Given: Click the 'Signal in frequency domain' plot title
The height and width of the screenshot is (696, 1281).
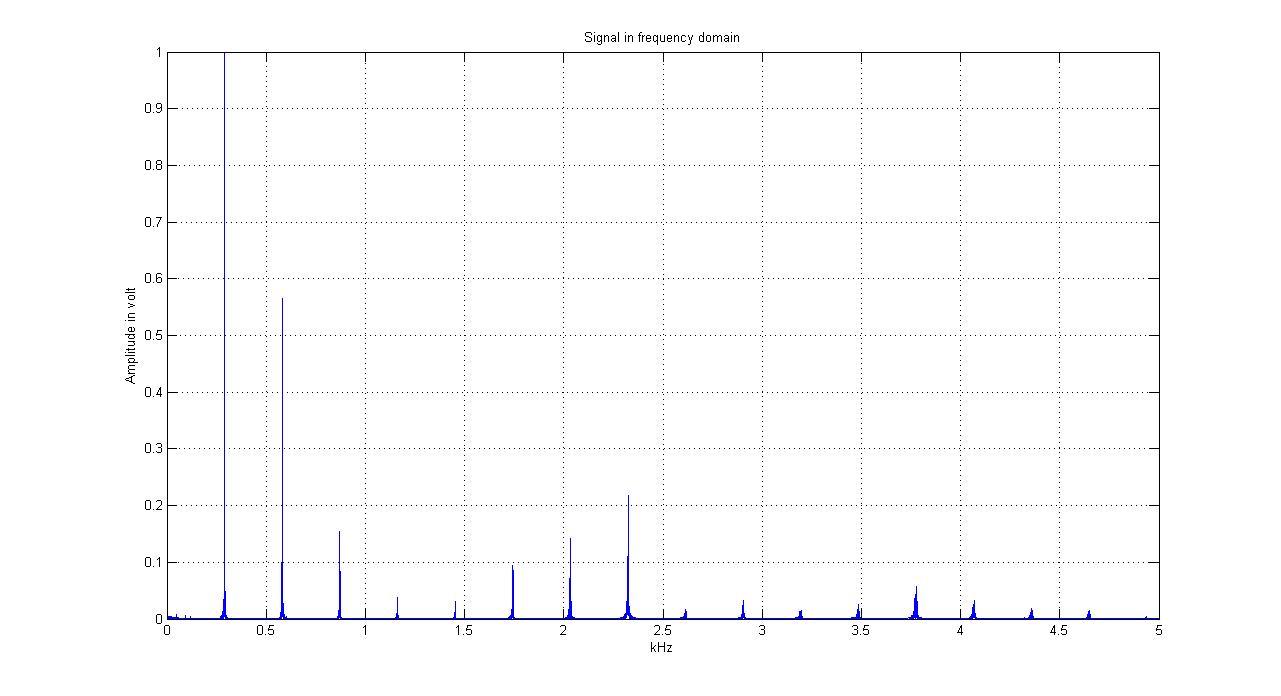Looking at the screenshot, I should 661,38.
